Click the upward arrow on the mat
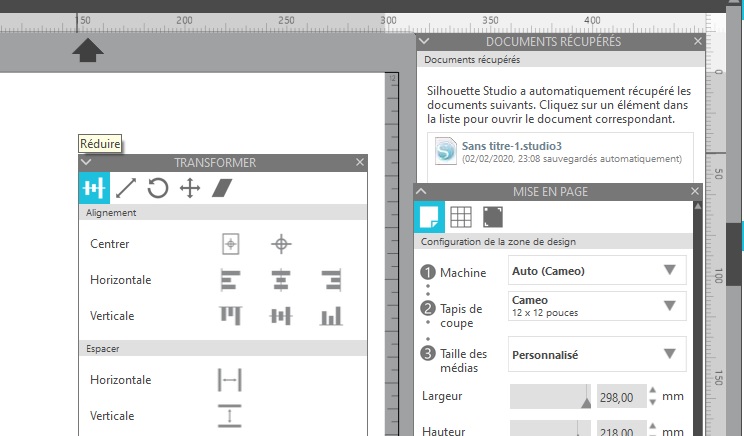The image size is (744, 436). coord(88,50)
